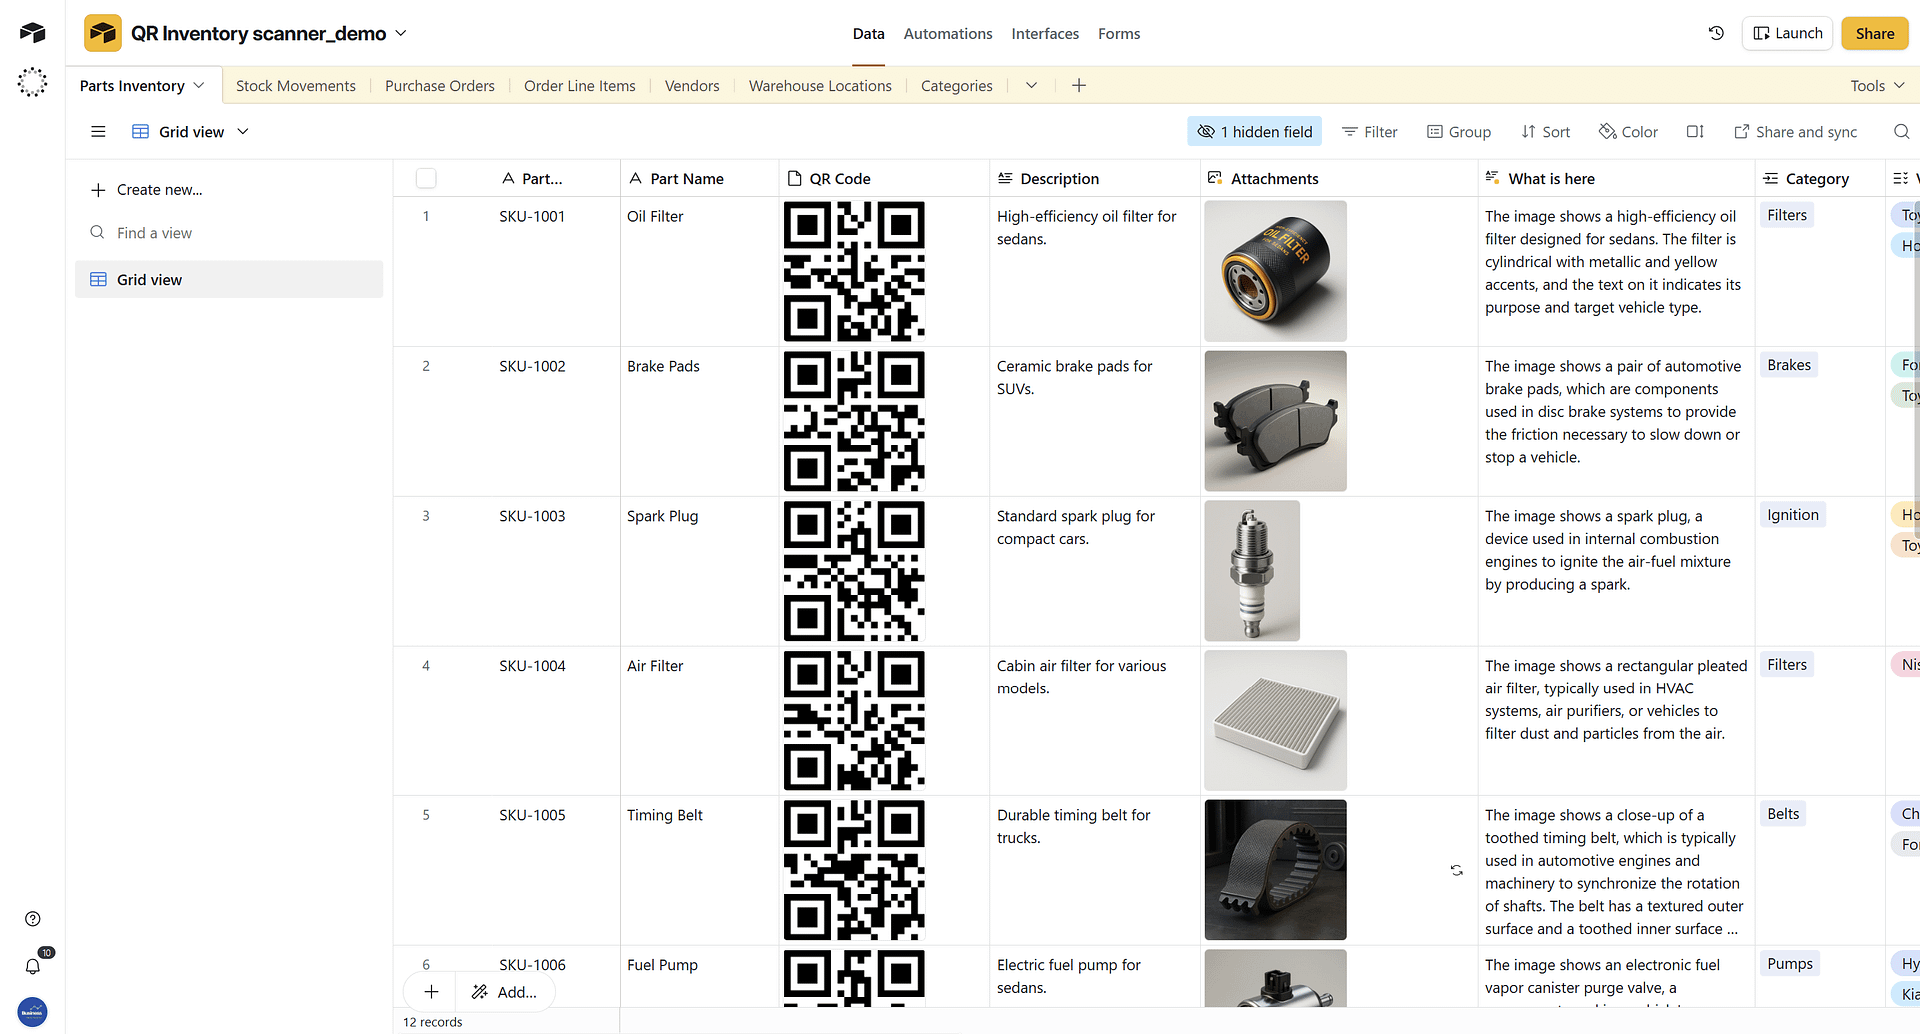This screenshot has height=1034, width=1920.
Task: Open the Spark Plug attachment thumbnail
Action: click(1251, 570)
